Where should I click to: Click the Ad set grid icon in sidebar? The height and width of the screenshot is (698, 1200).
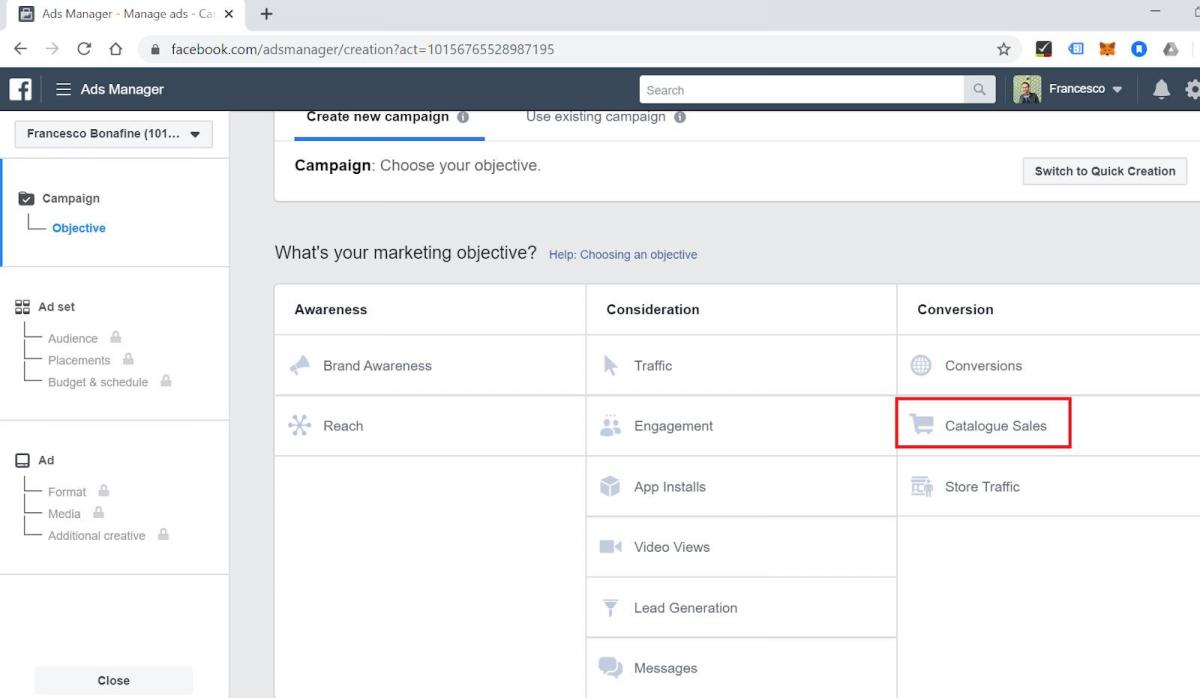tap(23, 307)
